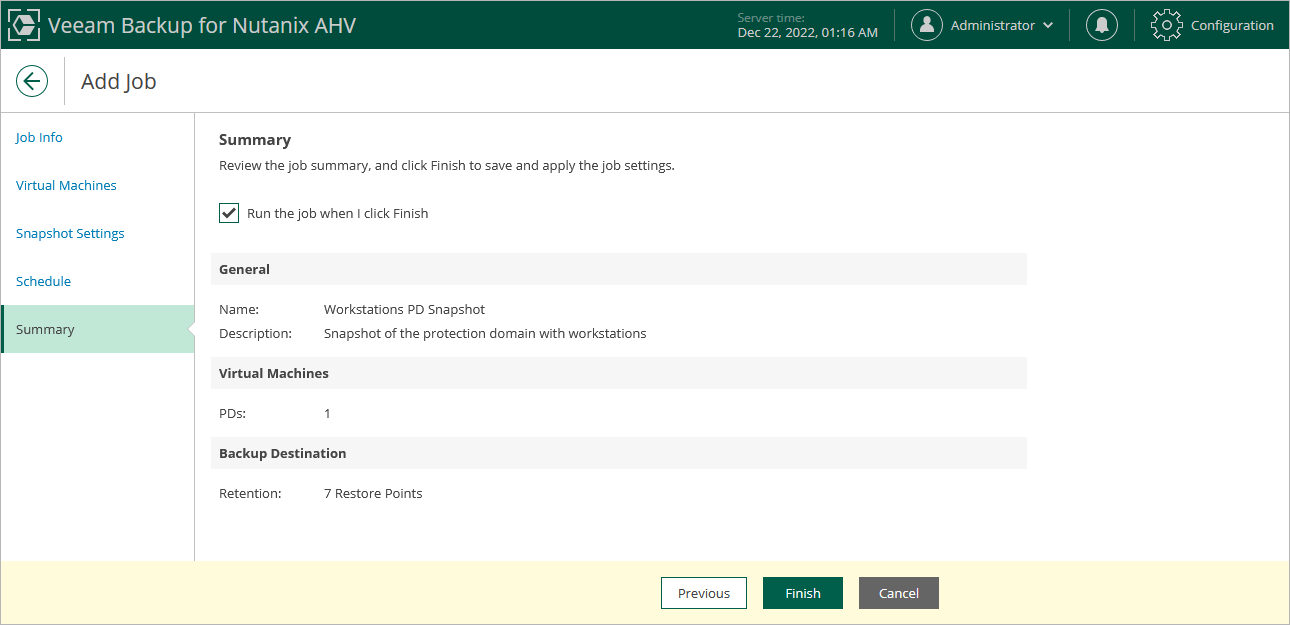Click the General section header
1290x625 pixels.
pos(619,269)
